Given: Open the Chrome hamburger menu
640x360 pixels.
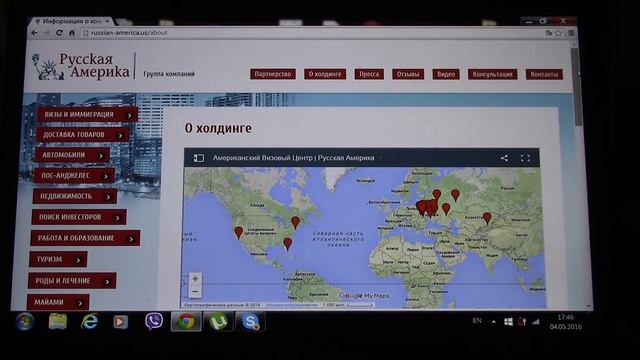Looking at the screenshot, I should click(571, 33).
